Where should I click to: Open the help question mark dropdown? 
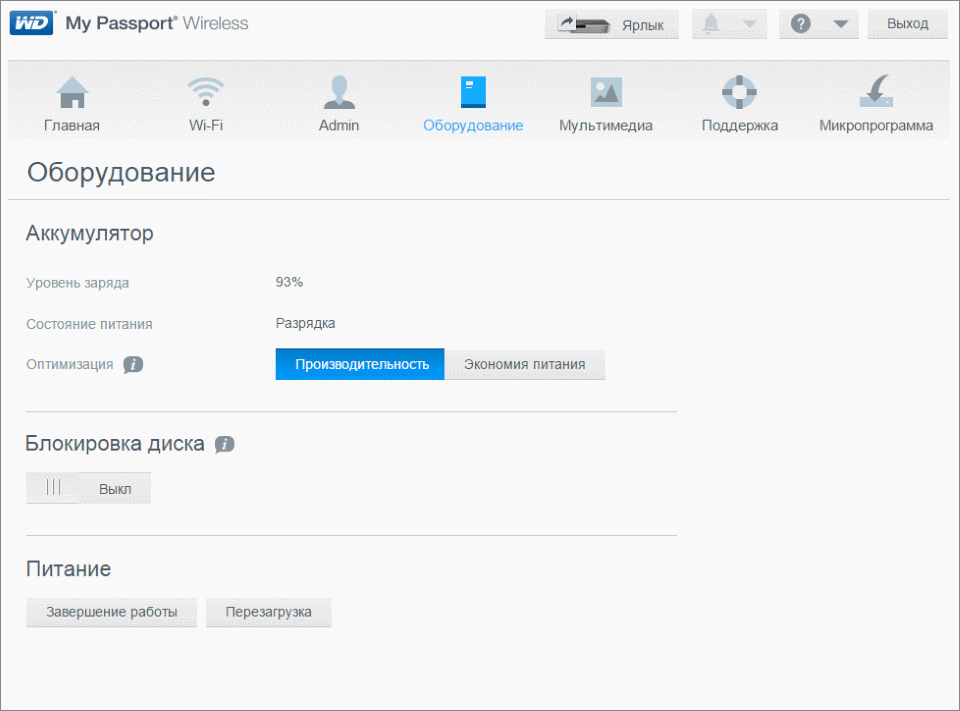point(818,24)
